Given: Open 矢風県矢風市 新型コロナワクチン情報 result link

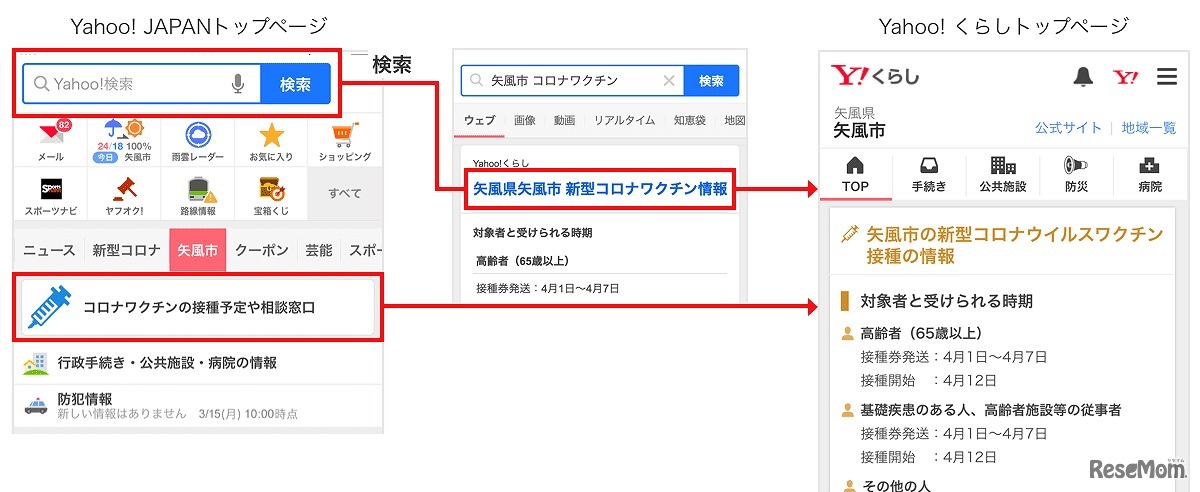Looking at the screenshot, I should [600, 188].
